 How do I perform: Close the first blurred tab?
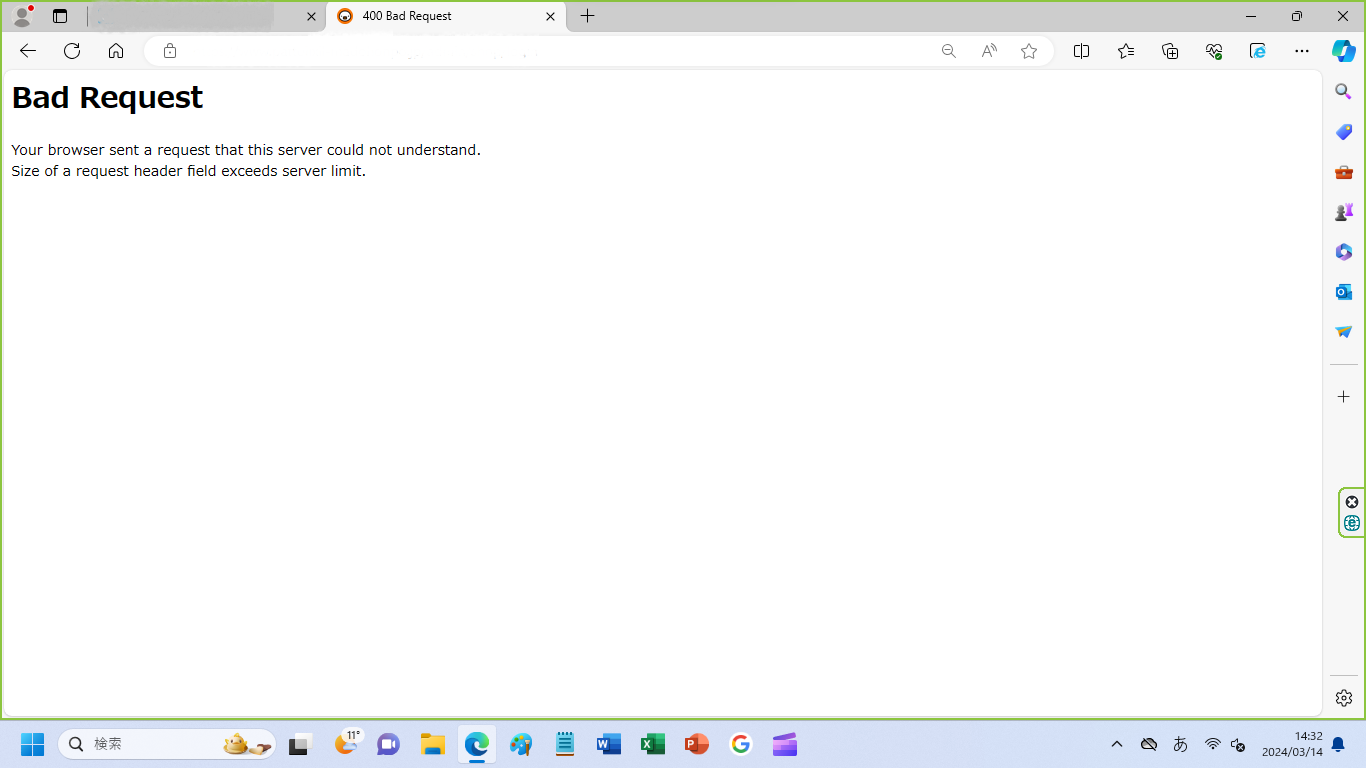pyautogui.click(x=311, y=16)
